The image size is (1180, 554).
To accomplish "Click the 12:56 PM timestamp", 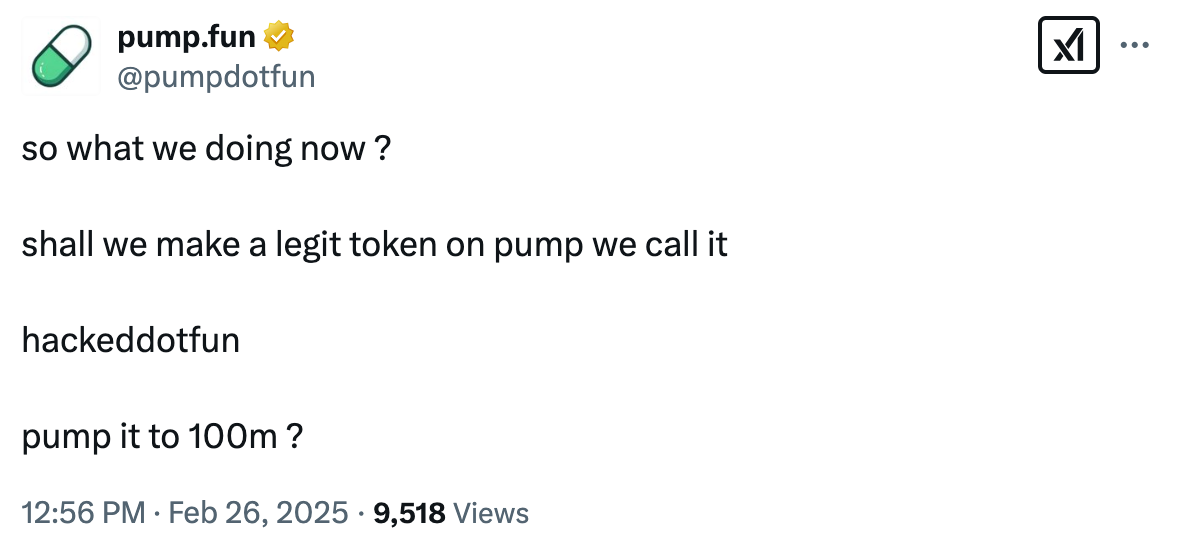I will pos(84,513).
